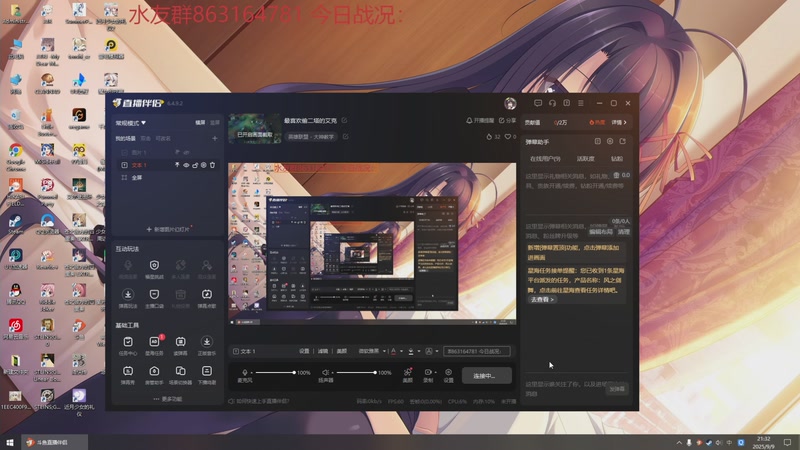Image resolution: width=800 pixels, height=450 pixels.
Task: Open the 弹幕秀 tool
Action: coord(128,374)
